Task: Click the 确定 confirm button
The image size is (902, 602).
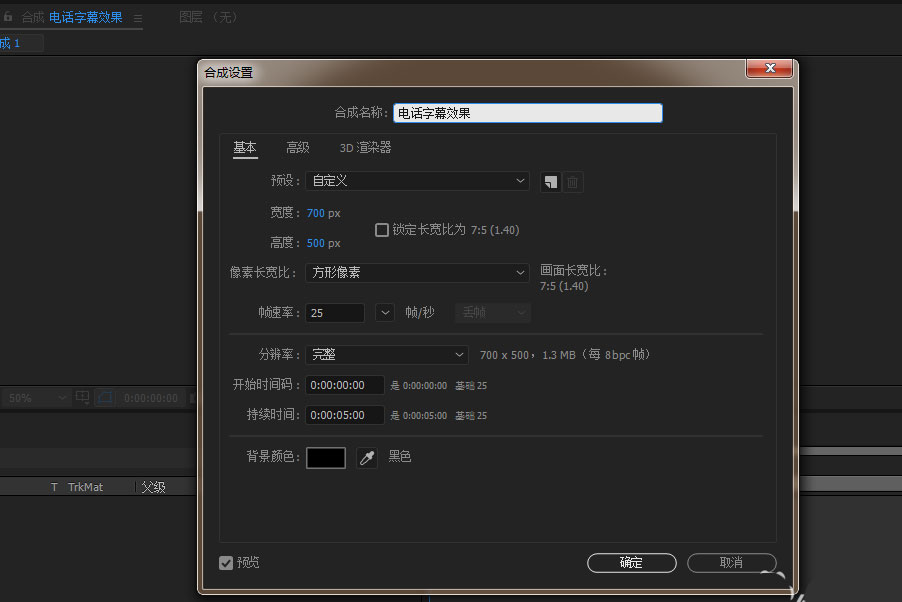Action: (631, 562)
